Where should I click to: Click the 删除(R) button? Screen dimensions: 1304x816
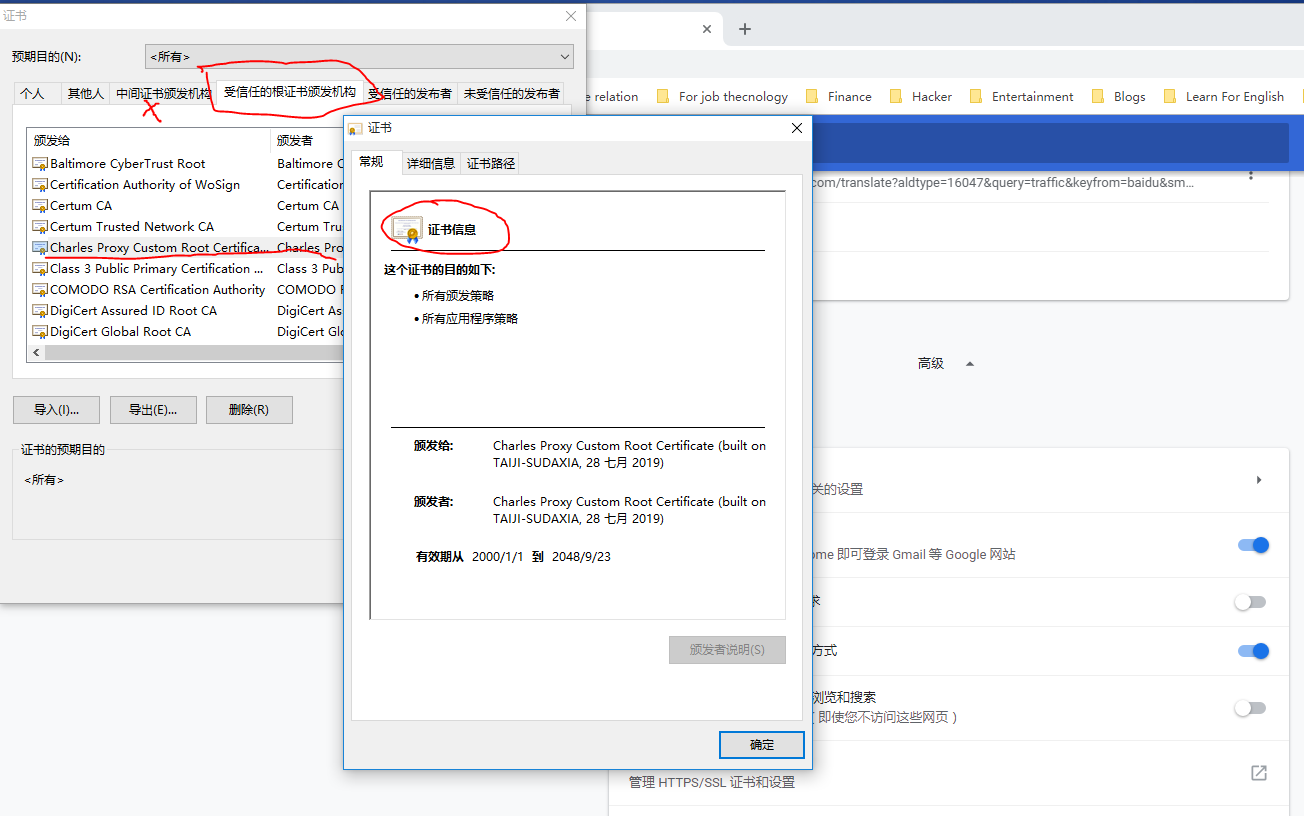249,410
